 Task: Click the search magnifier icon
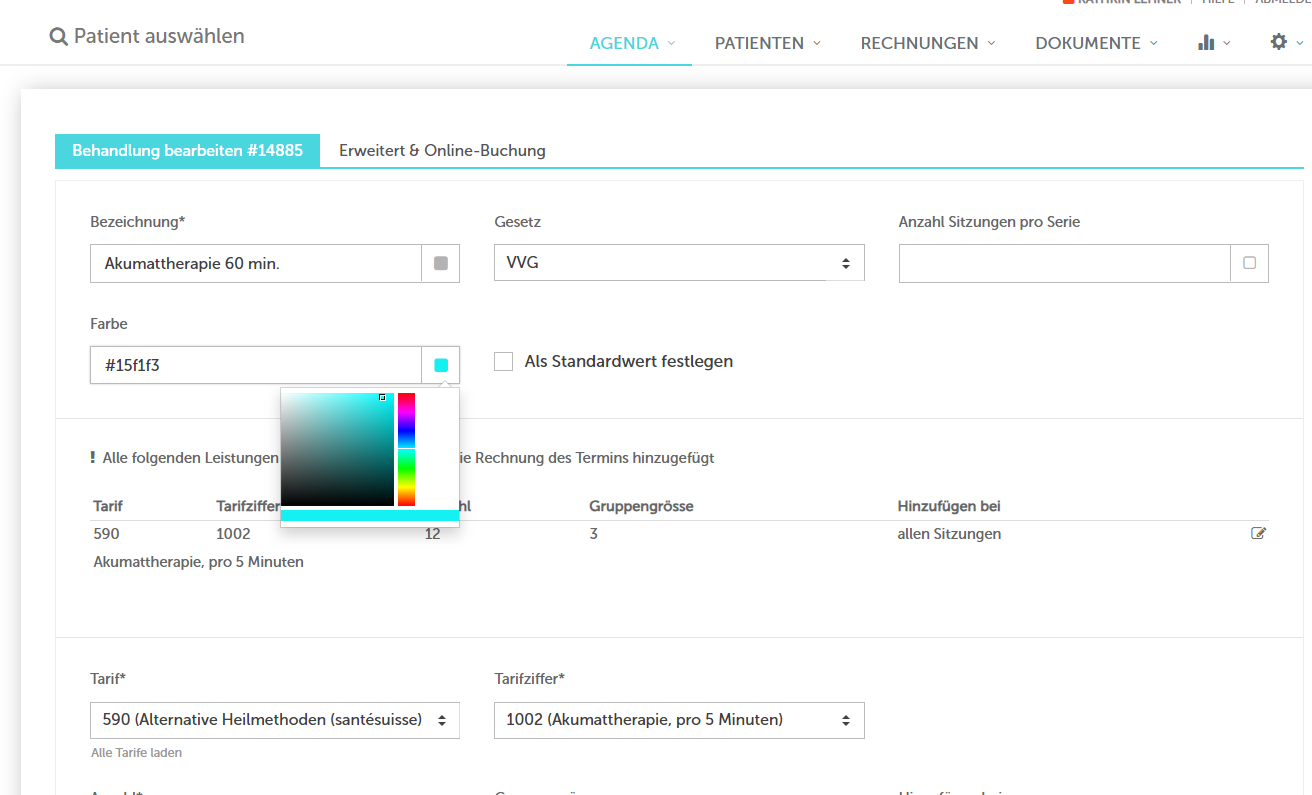tap(59, 37)
